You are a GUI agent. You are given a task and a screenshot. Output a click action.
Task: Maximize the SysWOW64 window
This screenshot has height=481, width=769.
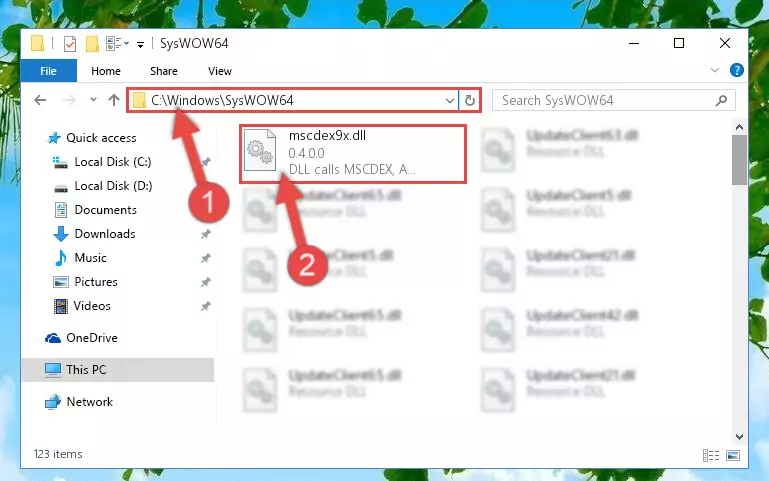[679, 44]
